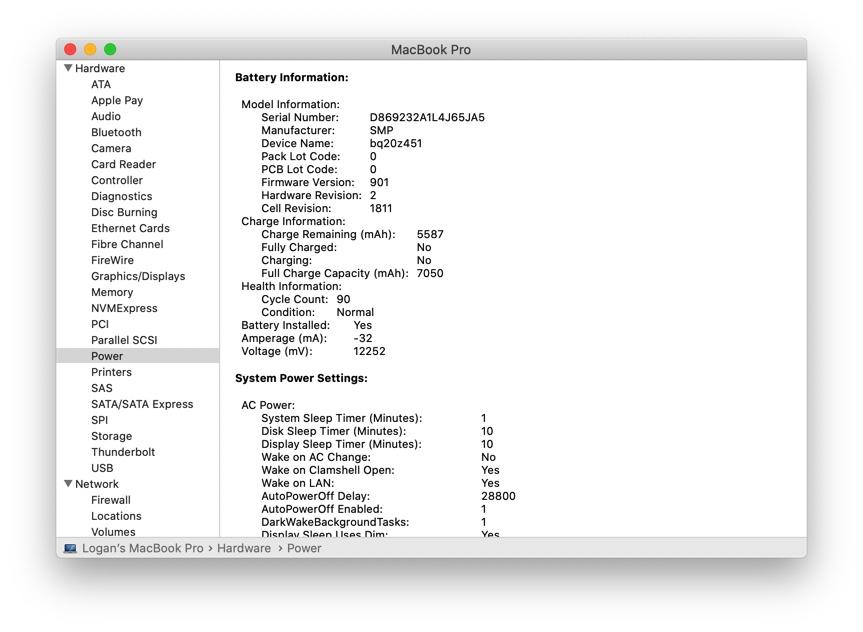Image resolution: width=863 pixels, height=632 pixels.
Task: Collapse the Hardware disclosure triangle
Action: click(68, 68)
